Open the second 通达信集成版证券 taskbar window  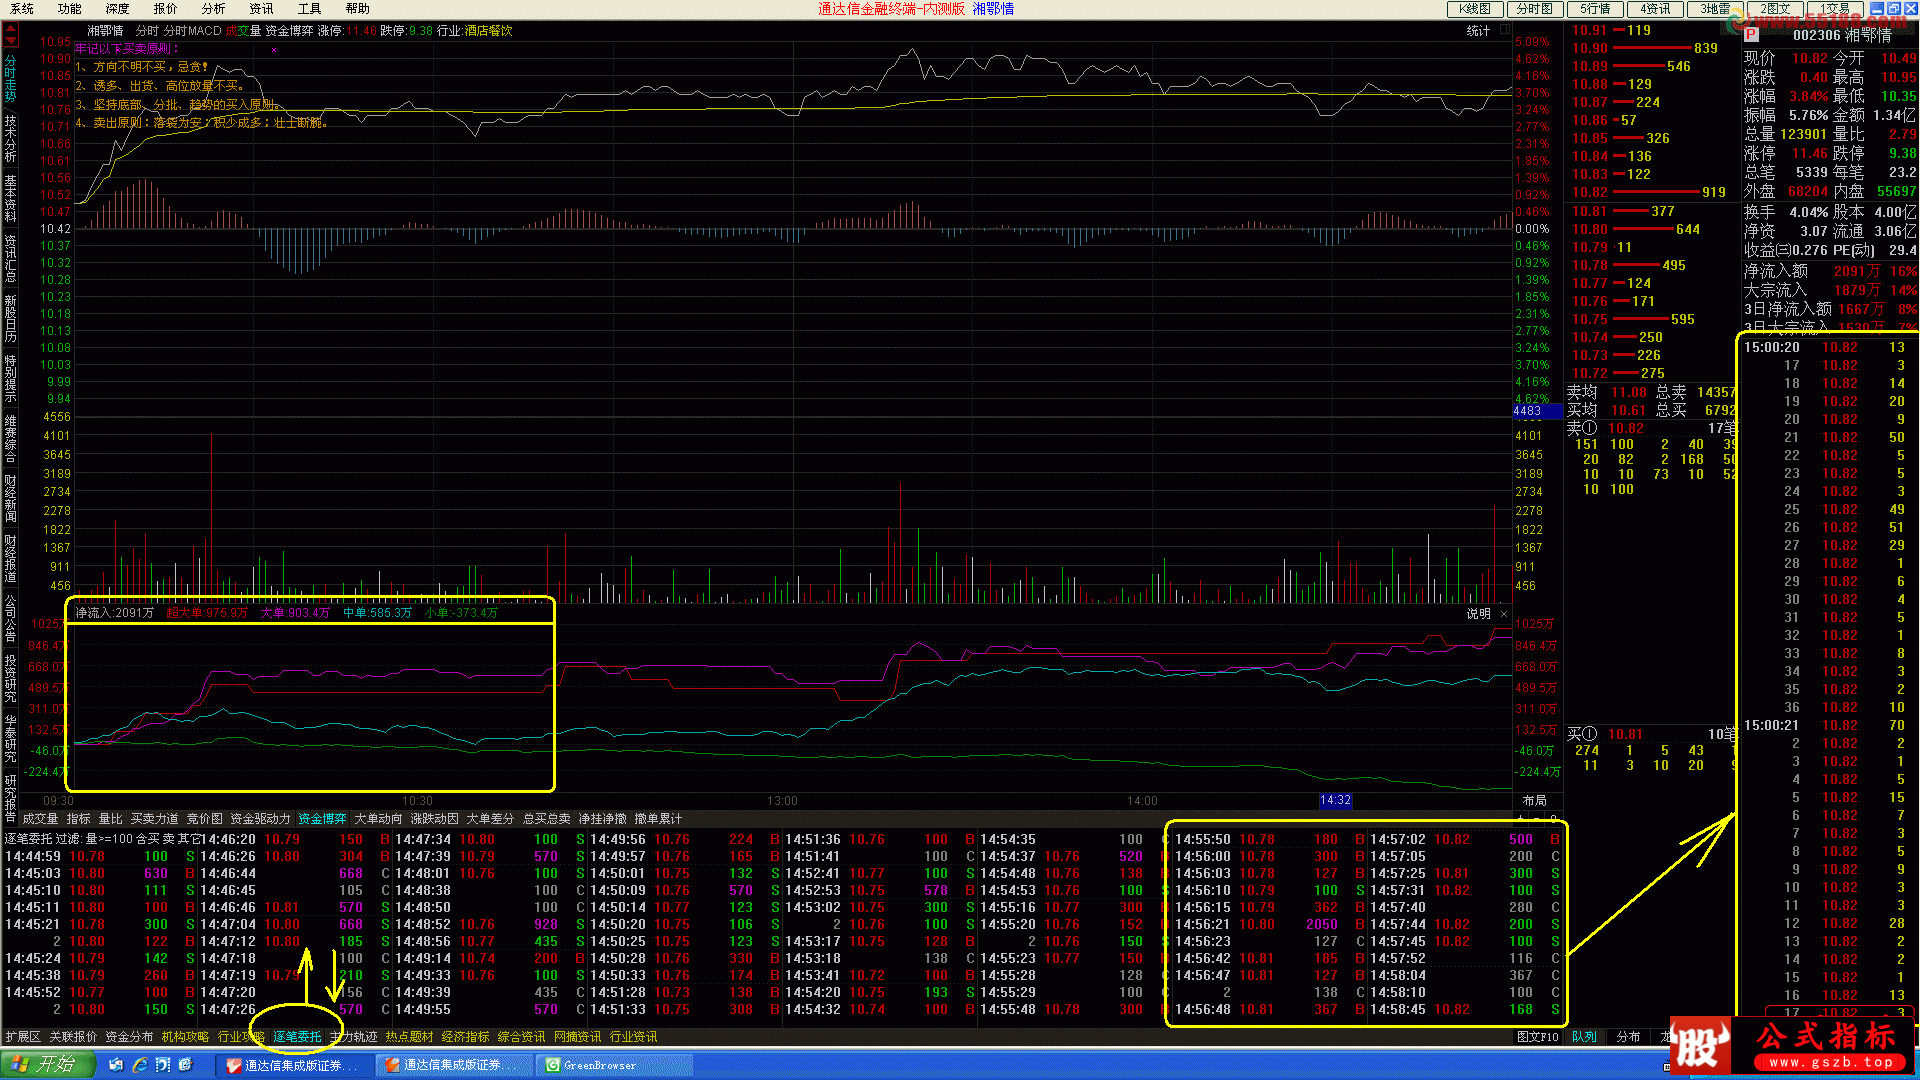[x=456, y=1065]
